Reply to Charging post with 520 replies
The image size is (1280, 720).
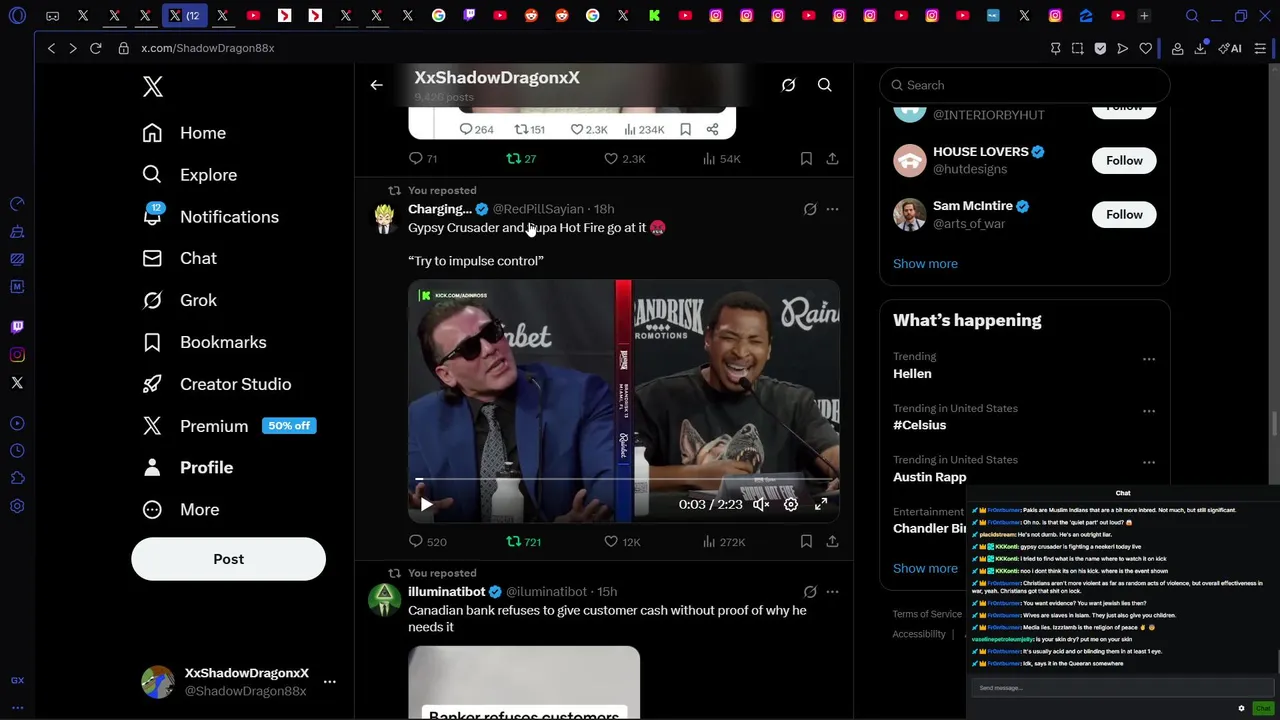(428, 542)
